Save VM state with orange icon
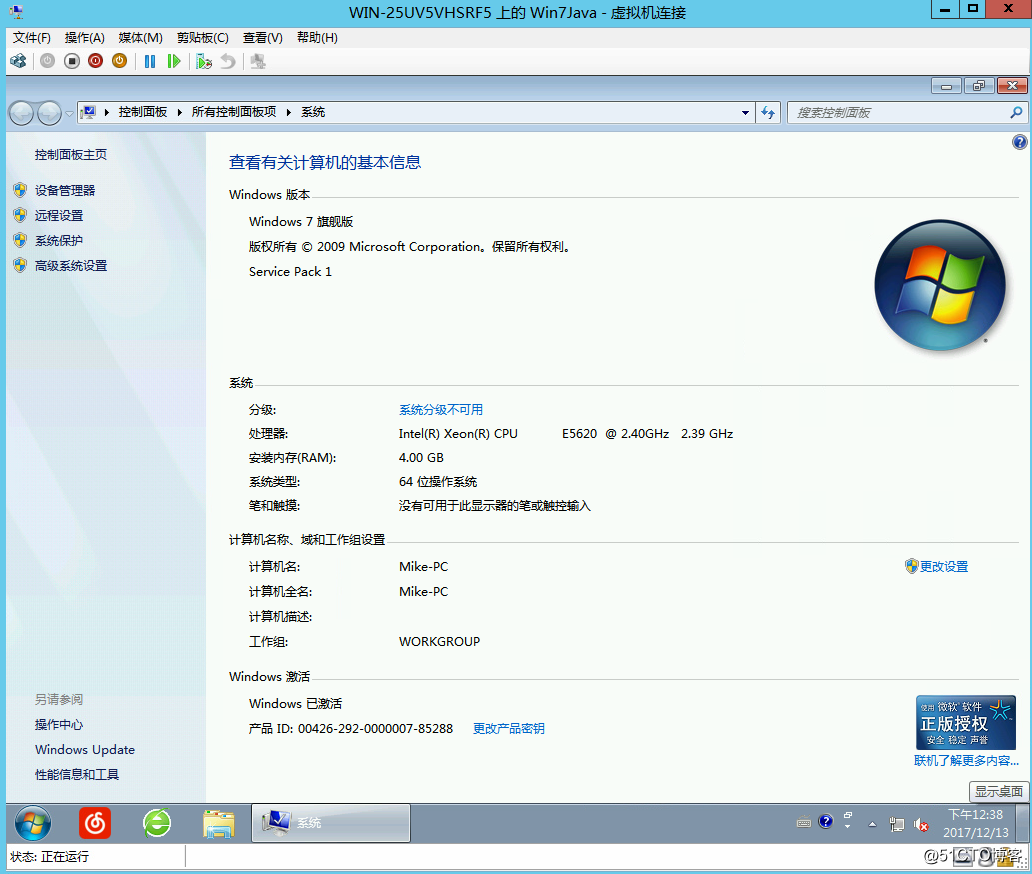This screenshot has height=874, width=1032. pyautogui.click(x=119, y=61)
